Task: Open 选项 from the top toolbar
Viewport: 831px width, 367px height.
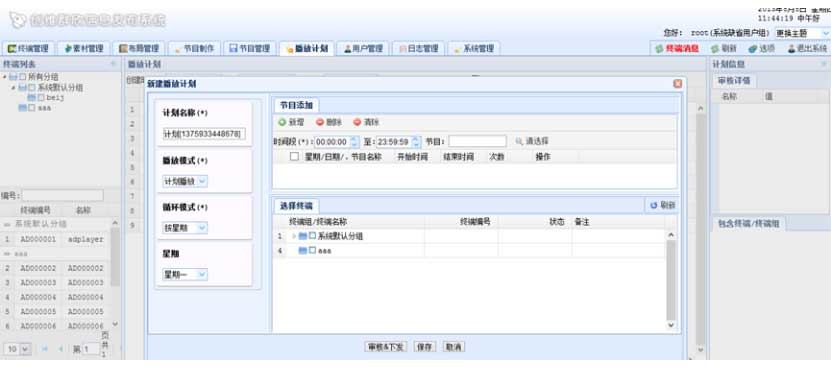Action: [x=762, y=48]
